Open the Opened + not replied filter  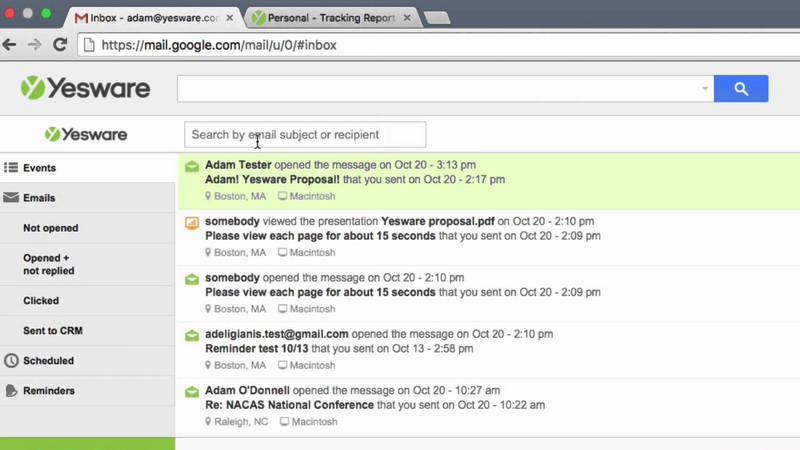click(x=87, y=264)
